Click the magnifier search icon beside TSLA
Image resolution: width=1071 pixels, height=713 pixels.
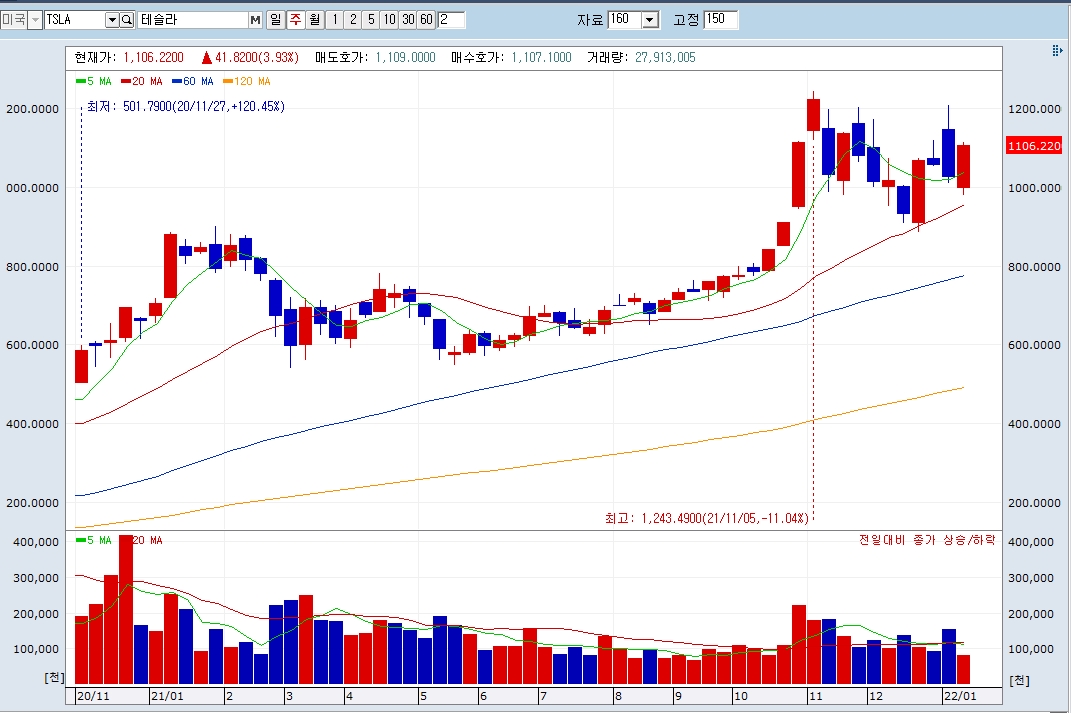127,20
